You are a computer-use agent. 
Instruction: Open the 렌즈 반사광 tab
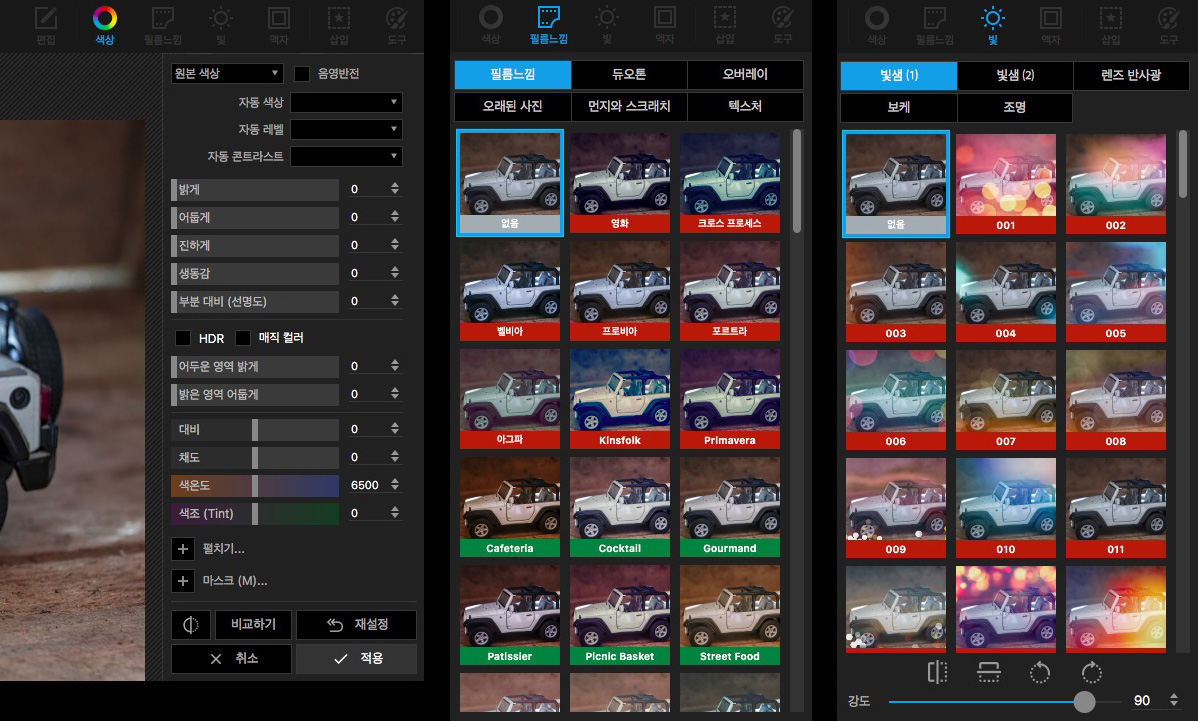1131,75
